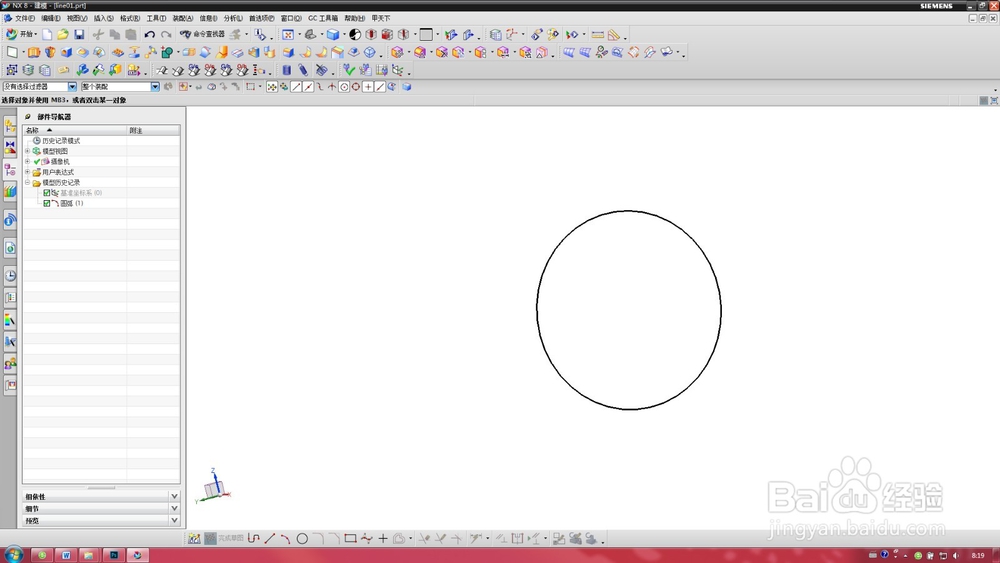Image resolution: width=1000 pixels, height=563 pixels.
Task: Expand the 模型视图 tree node
Action: coord(27,151)
